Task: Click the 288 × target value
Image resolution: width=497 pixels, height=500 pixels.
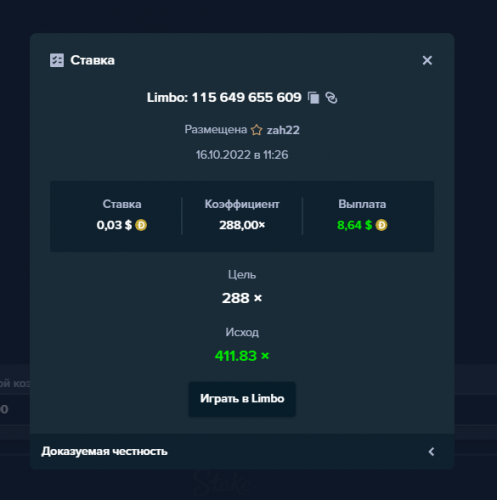Action: (242, 298)
